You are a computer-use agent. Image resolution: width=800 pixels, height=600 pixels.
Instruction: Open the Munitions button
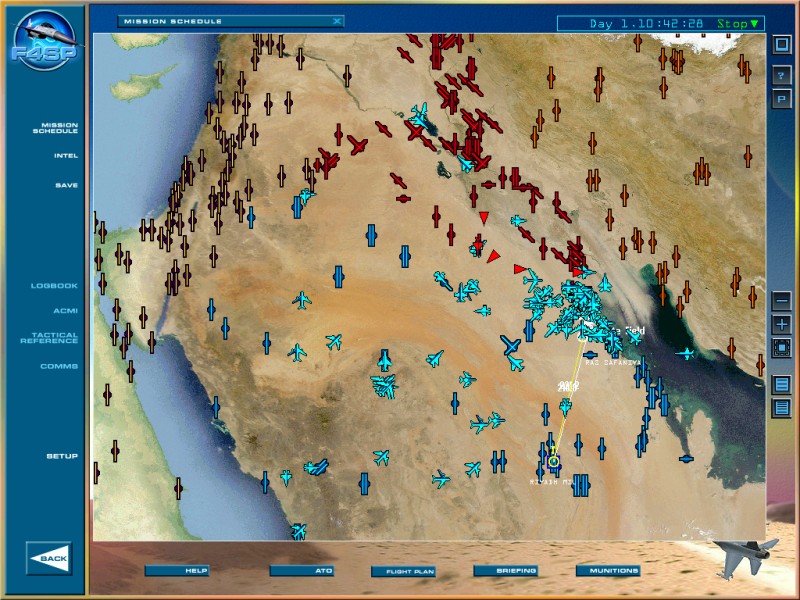[608, 570]
